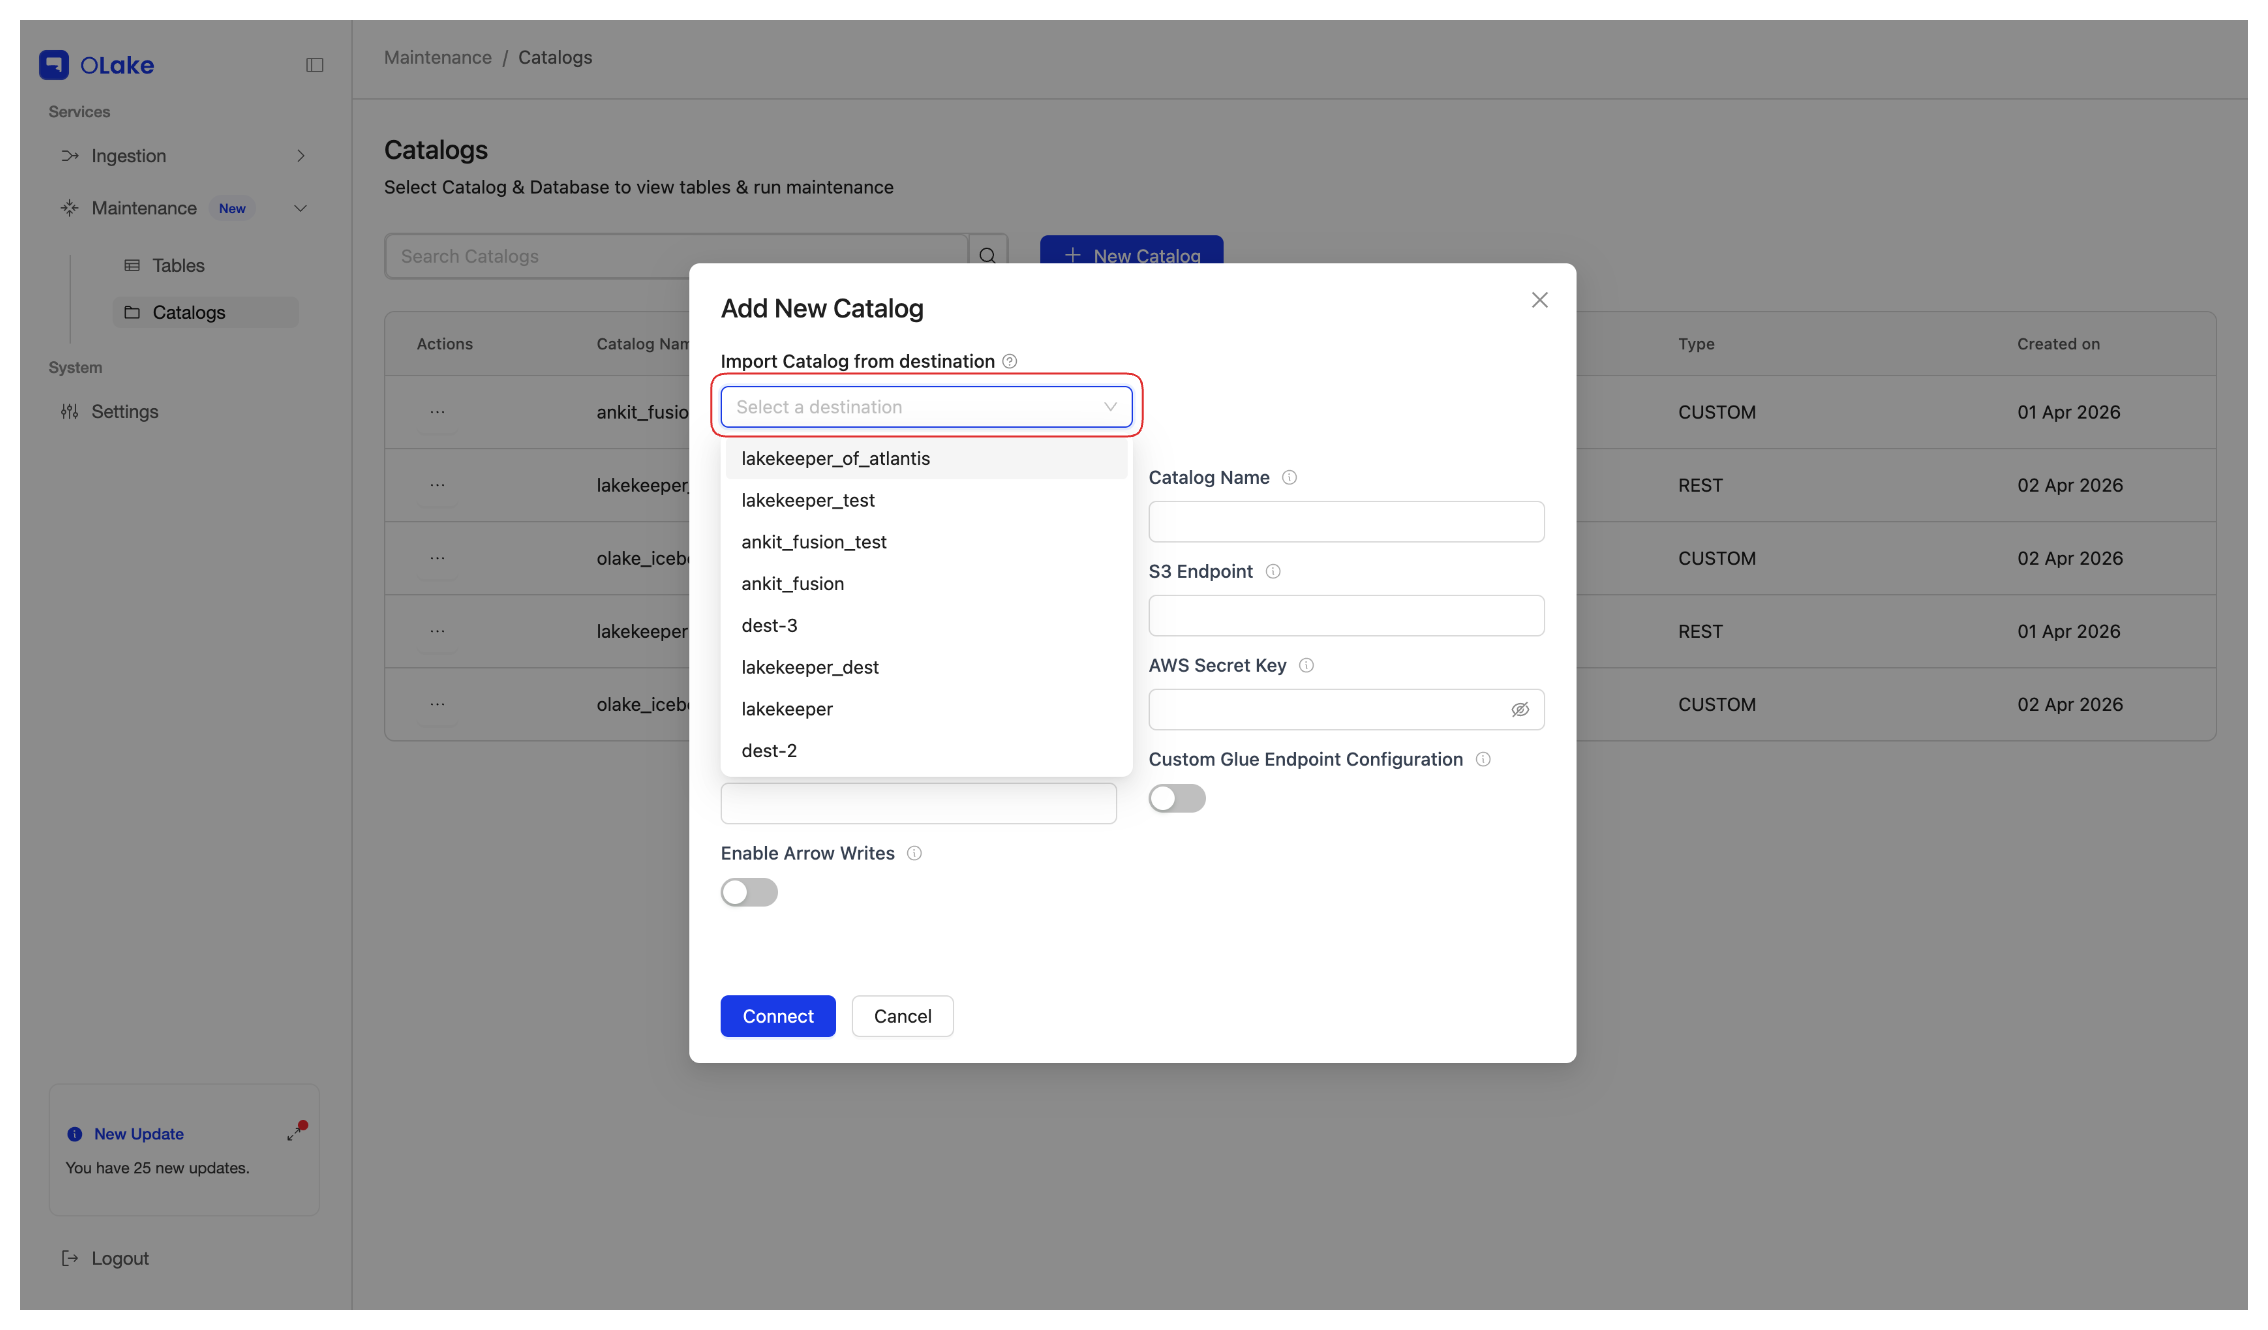
Task: Collapse the Maintenance section chevron
Action: pos(300,207)
